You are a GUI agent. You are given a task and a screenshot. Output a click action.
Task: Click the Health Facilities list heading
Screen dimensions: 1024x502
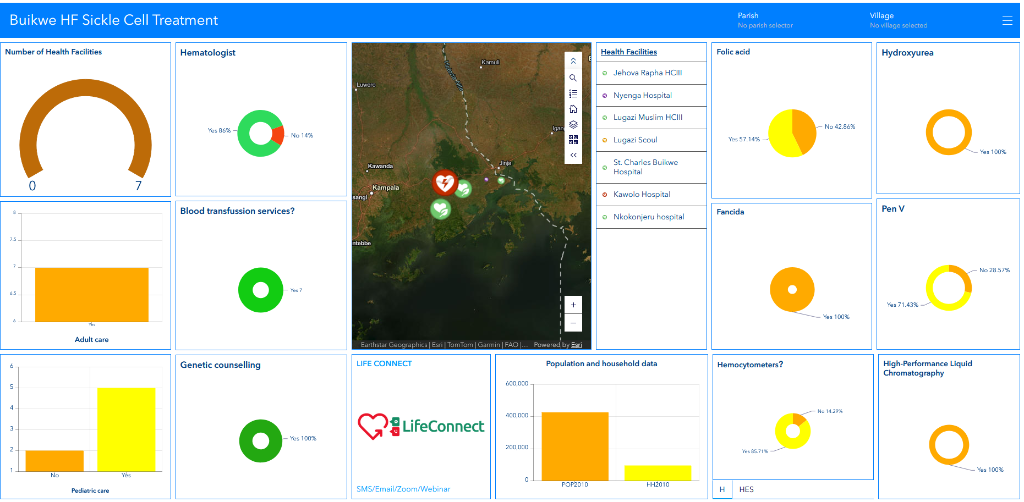(629, 52)
